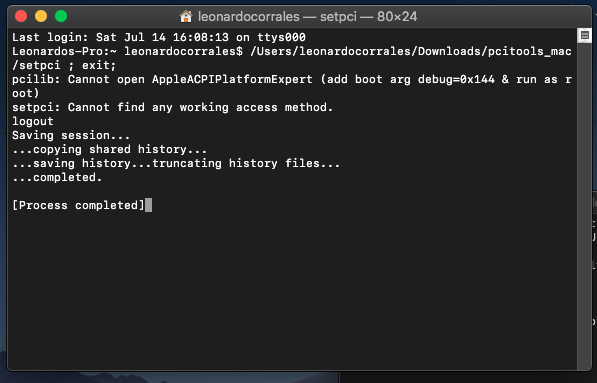Click the home folder icon in the title bar

click(186, 16)
